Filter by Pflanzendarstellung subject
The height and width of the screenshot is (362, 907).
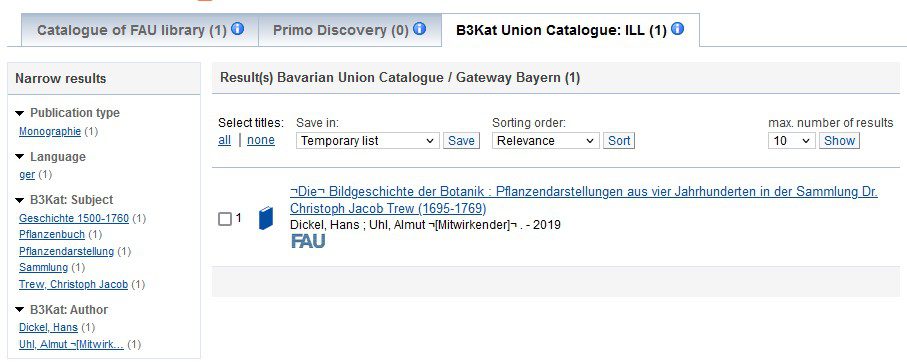point(67,251)
